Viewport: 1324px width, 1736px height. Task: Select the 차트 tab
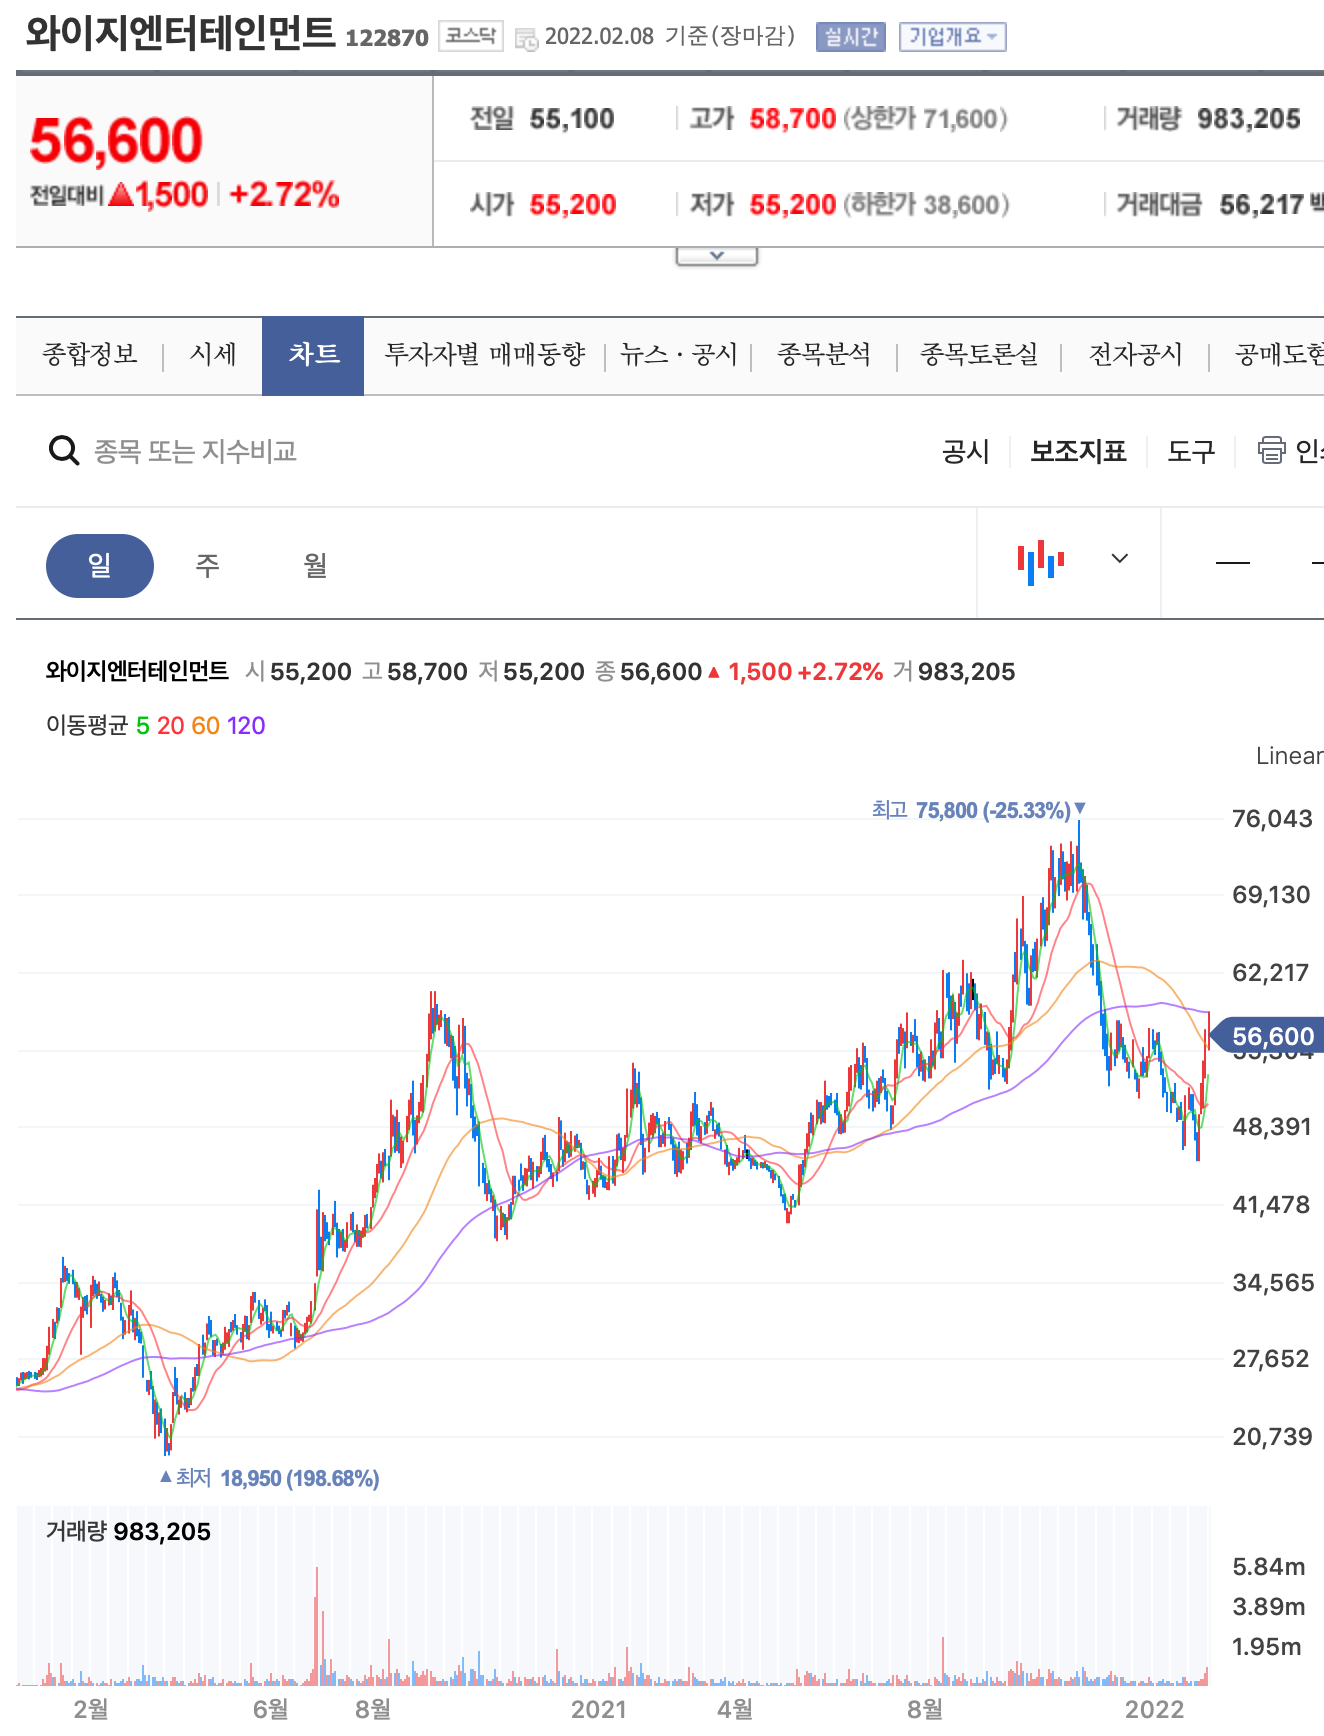point(313,356)
